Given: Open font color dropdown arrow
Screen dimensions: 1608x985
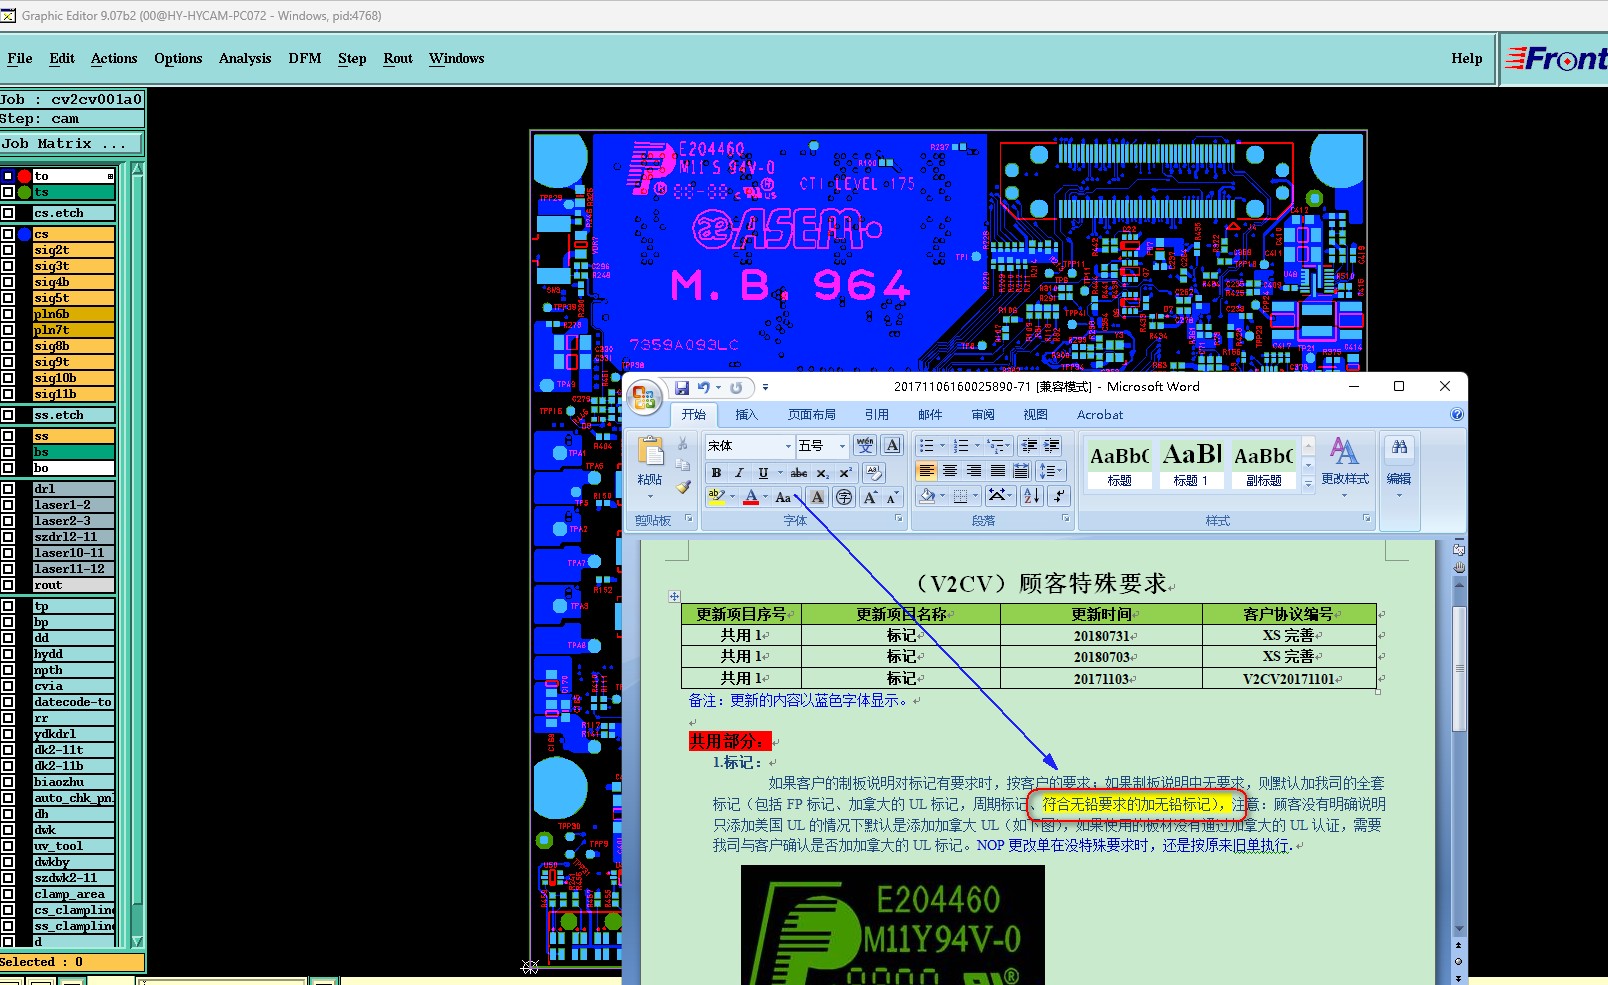Looking at the screenshot, I should tap(766, 497).
